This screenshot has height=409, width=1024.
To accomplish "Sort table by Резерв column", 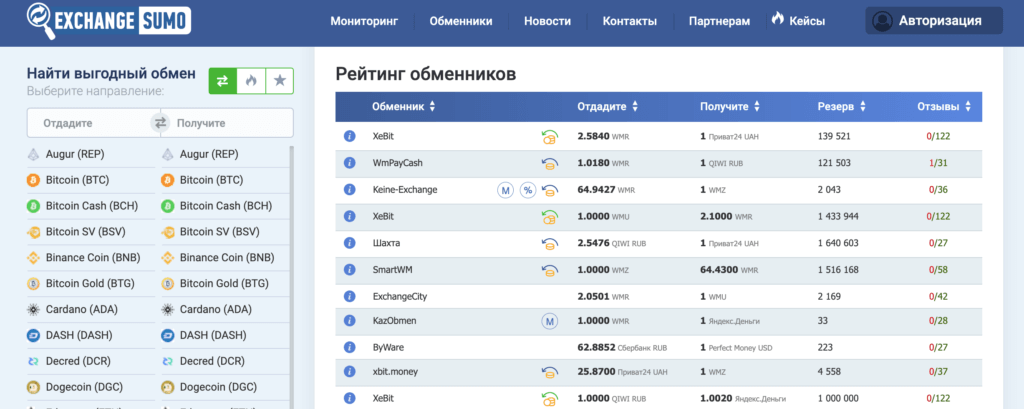I will pos(841,106).
